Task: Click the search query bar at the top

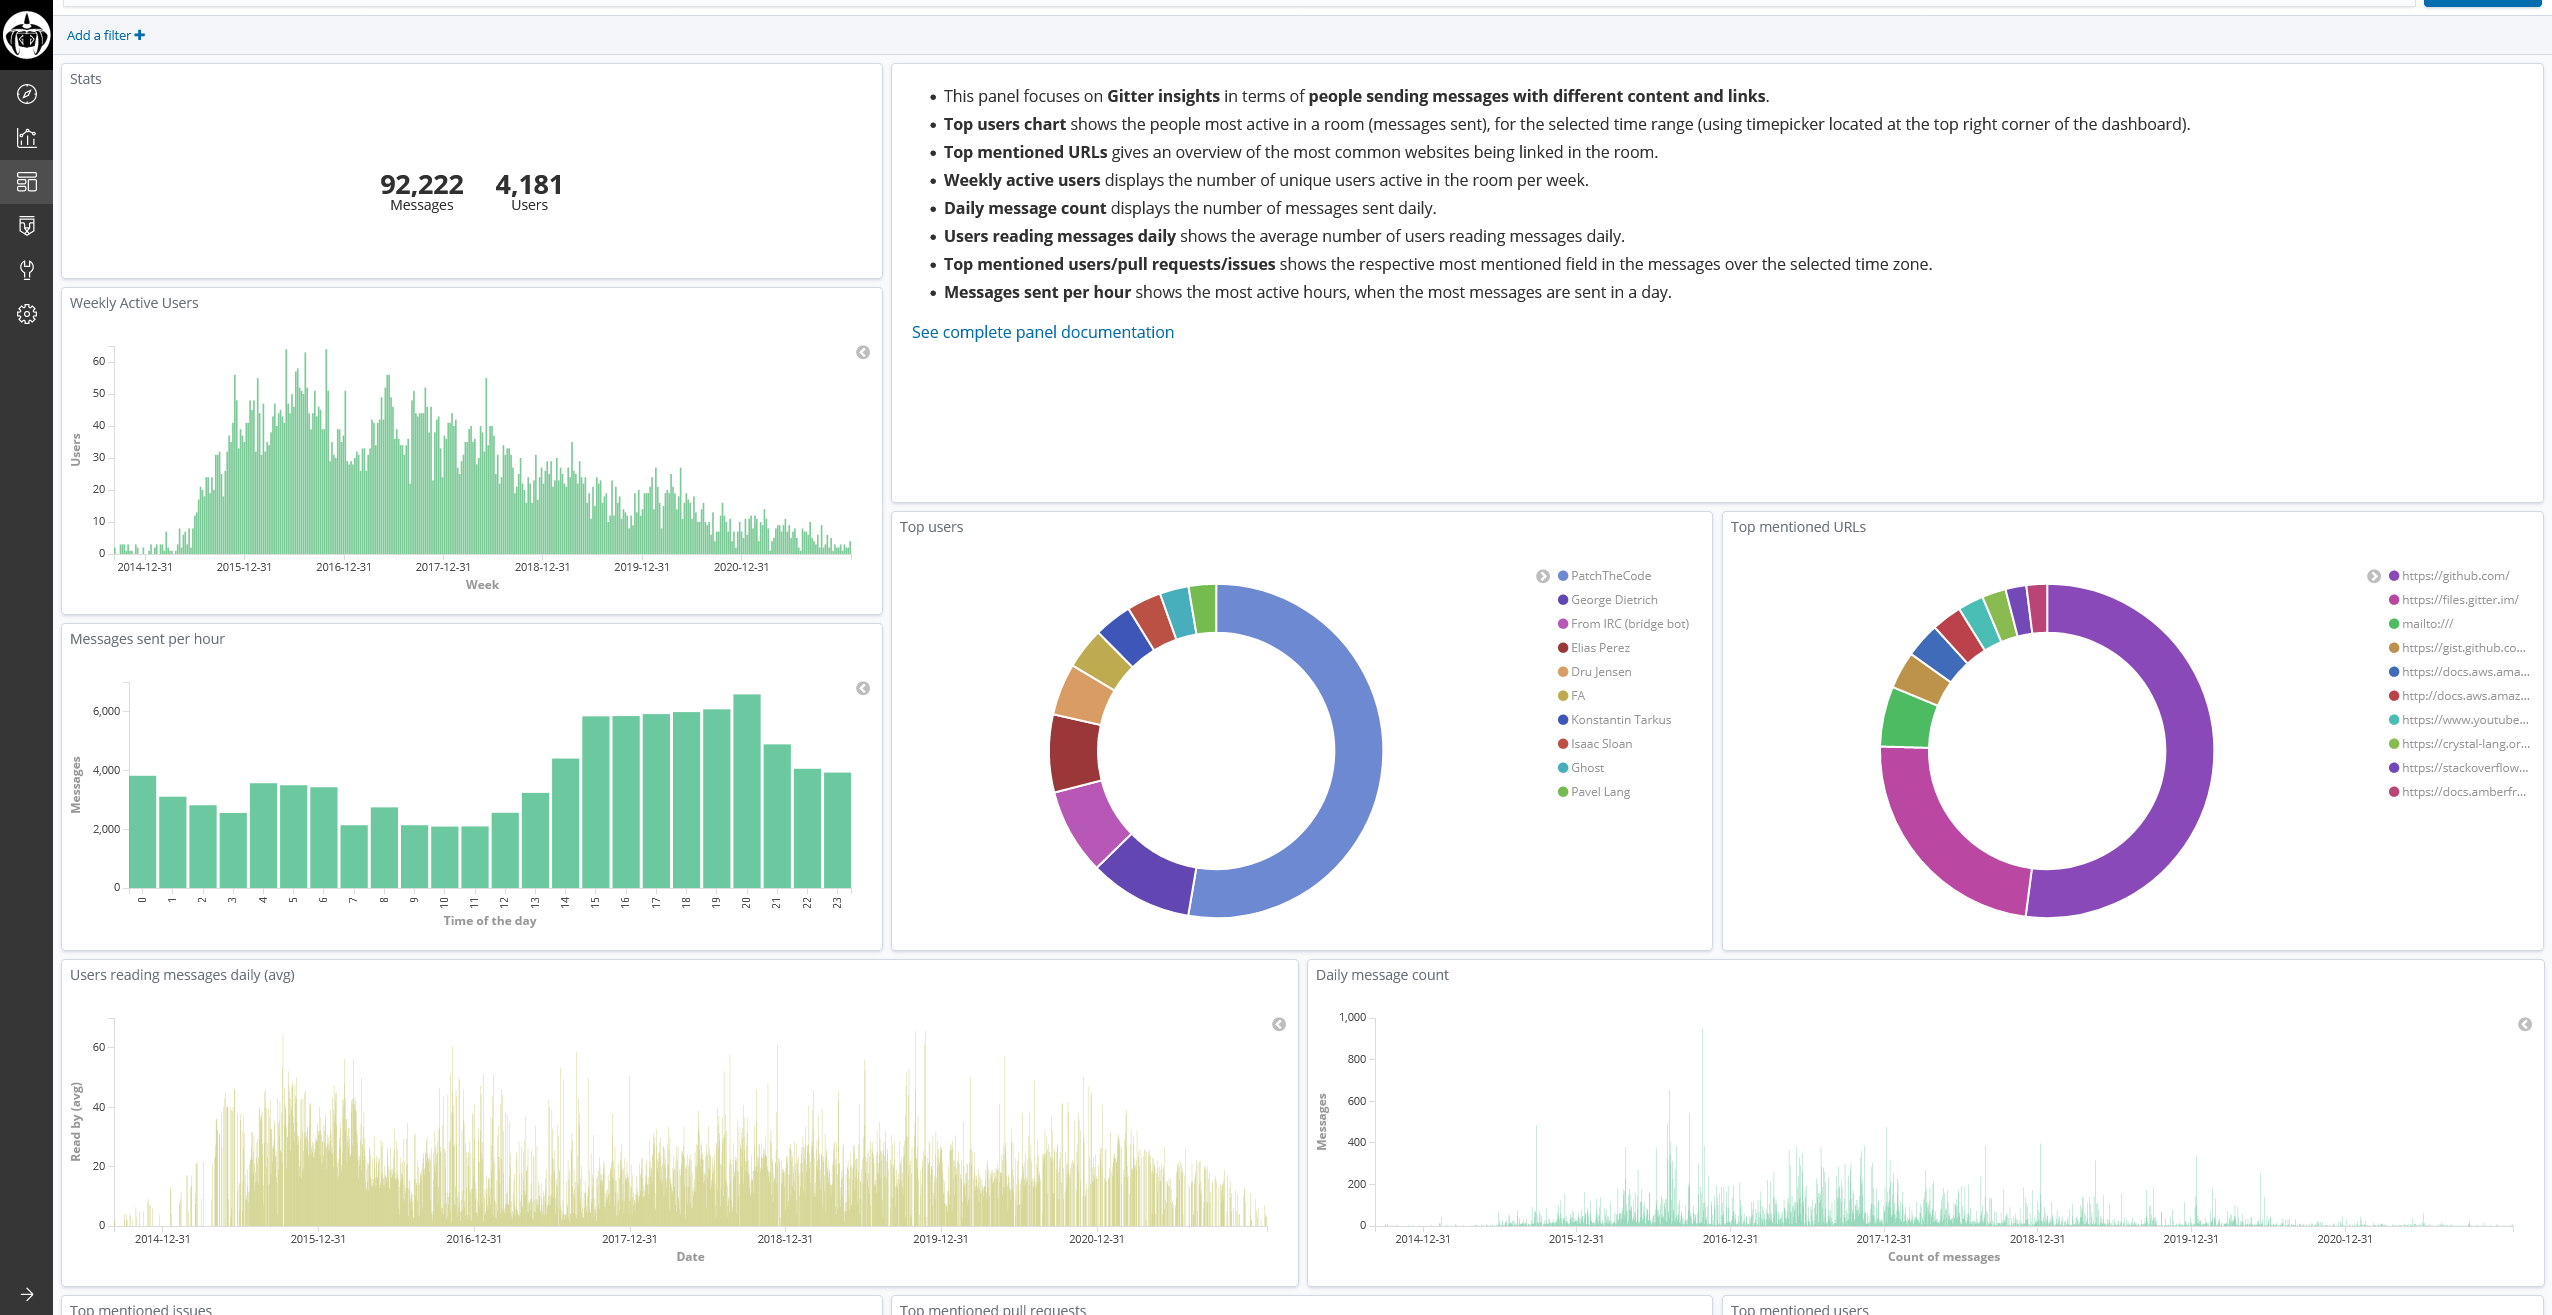Action: point(1200,5)
